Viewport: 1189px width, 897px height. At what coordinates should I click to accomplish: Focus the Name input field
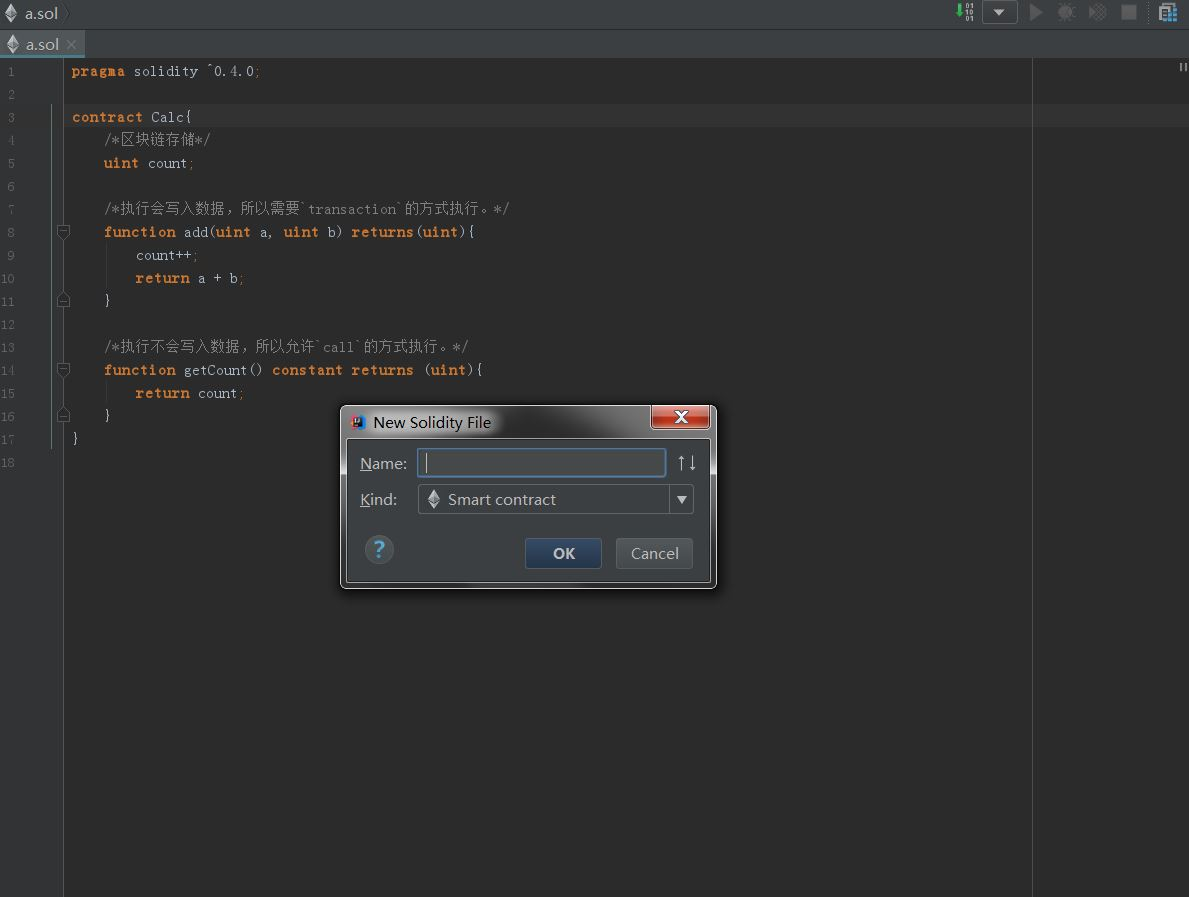541,463
